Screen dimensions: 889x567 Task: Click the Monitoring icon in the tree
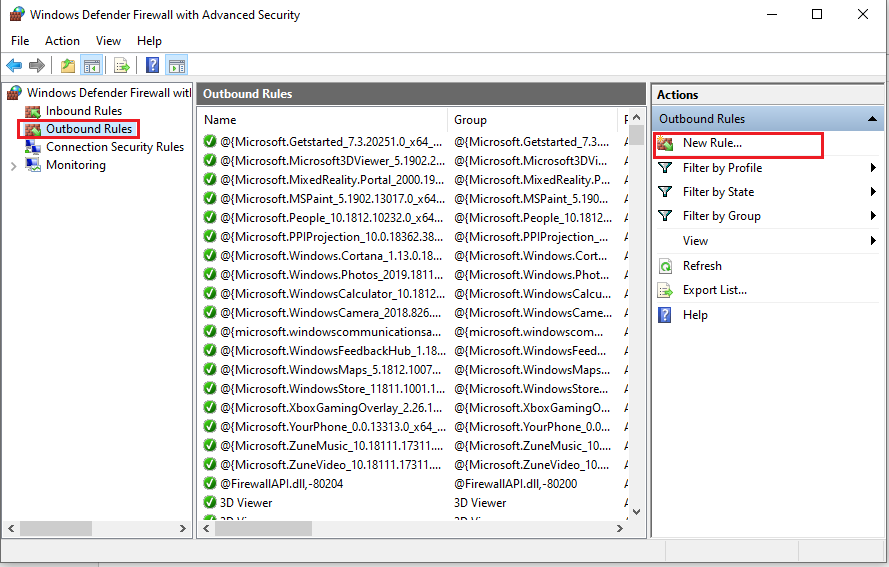(33, 165)
